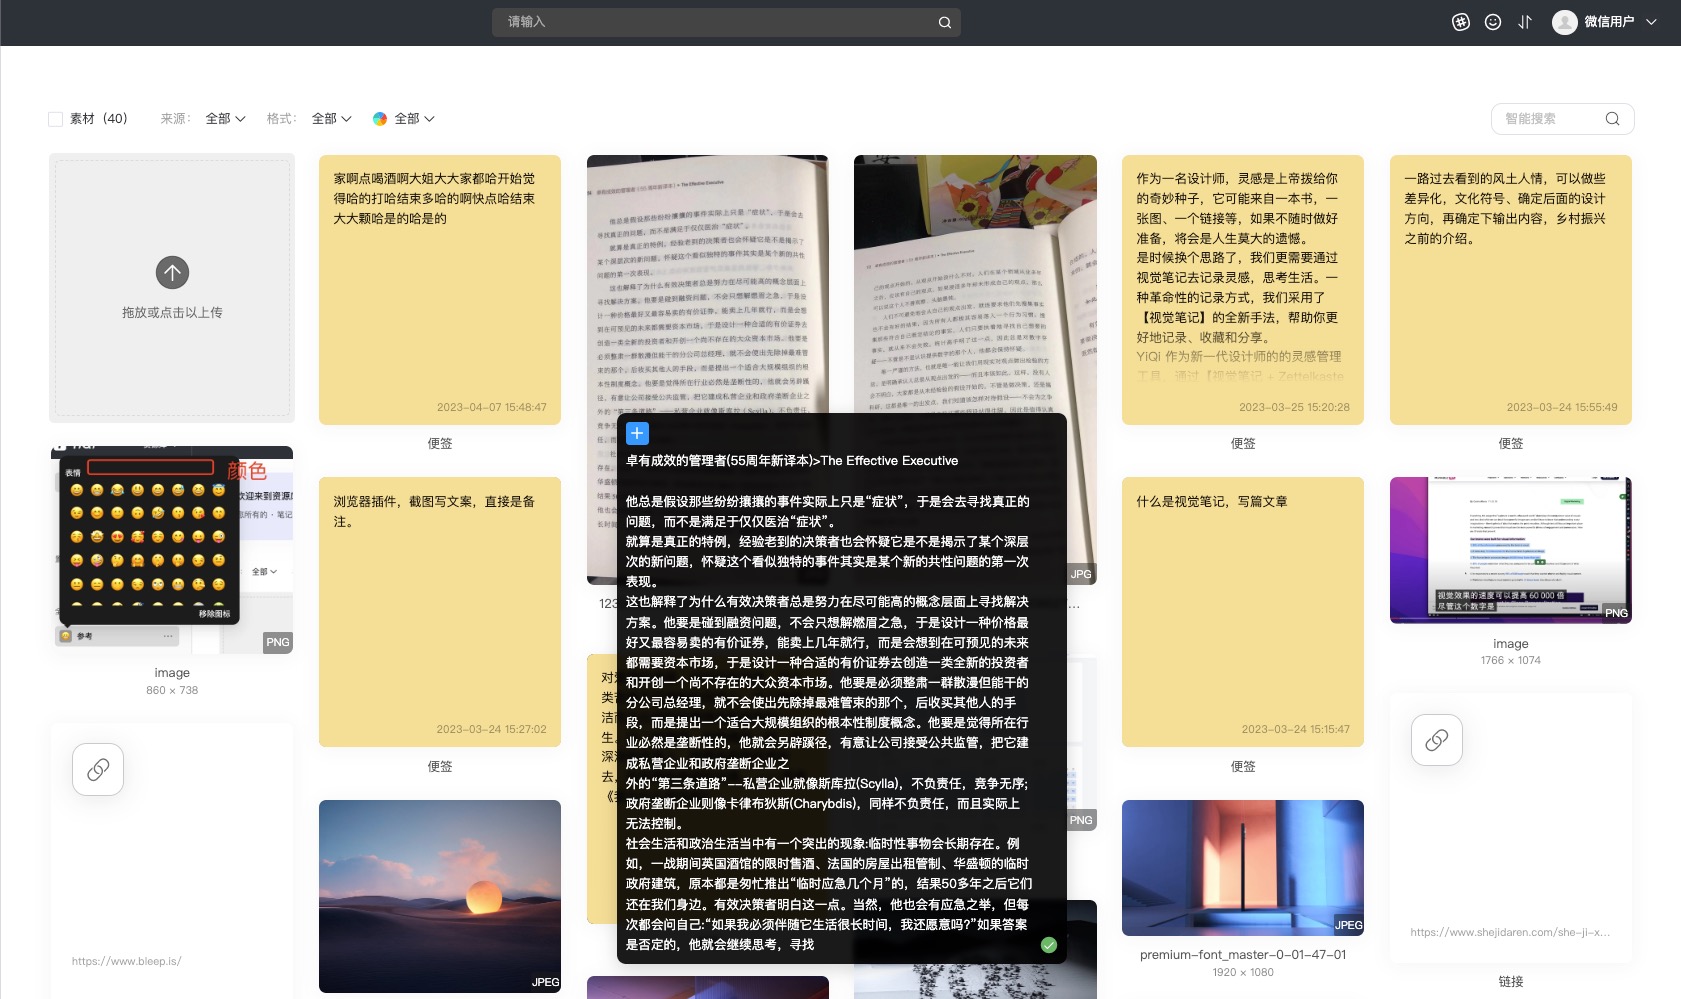Click the premium-font_master-0-01-47-01 file name
Viewport: 1681px width, 999px height.
1243,955
